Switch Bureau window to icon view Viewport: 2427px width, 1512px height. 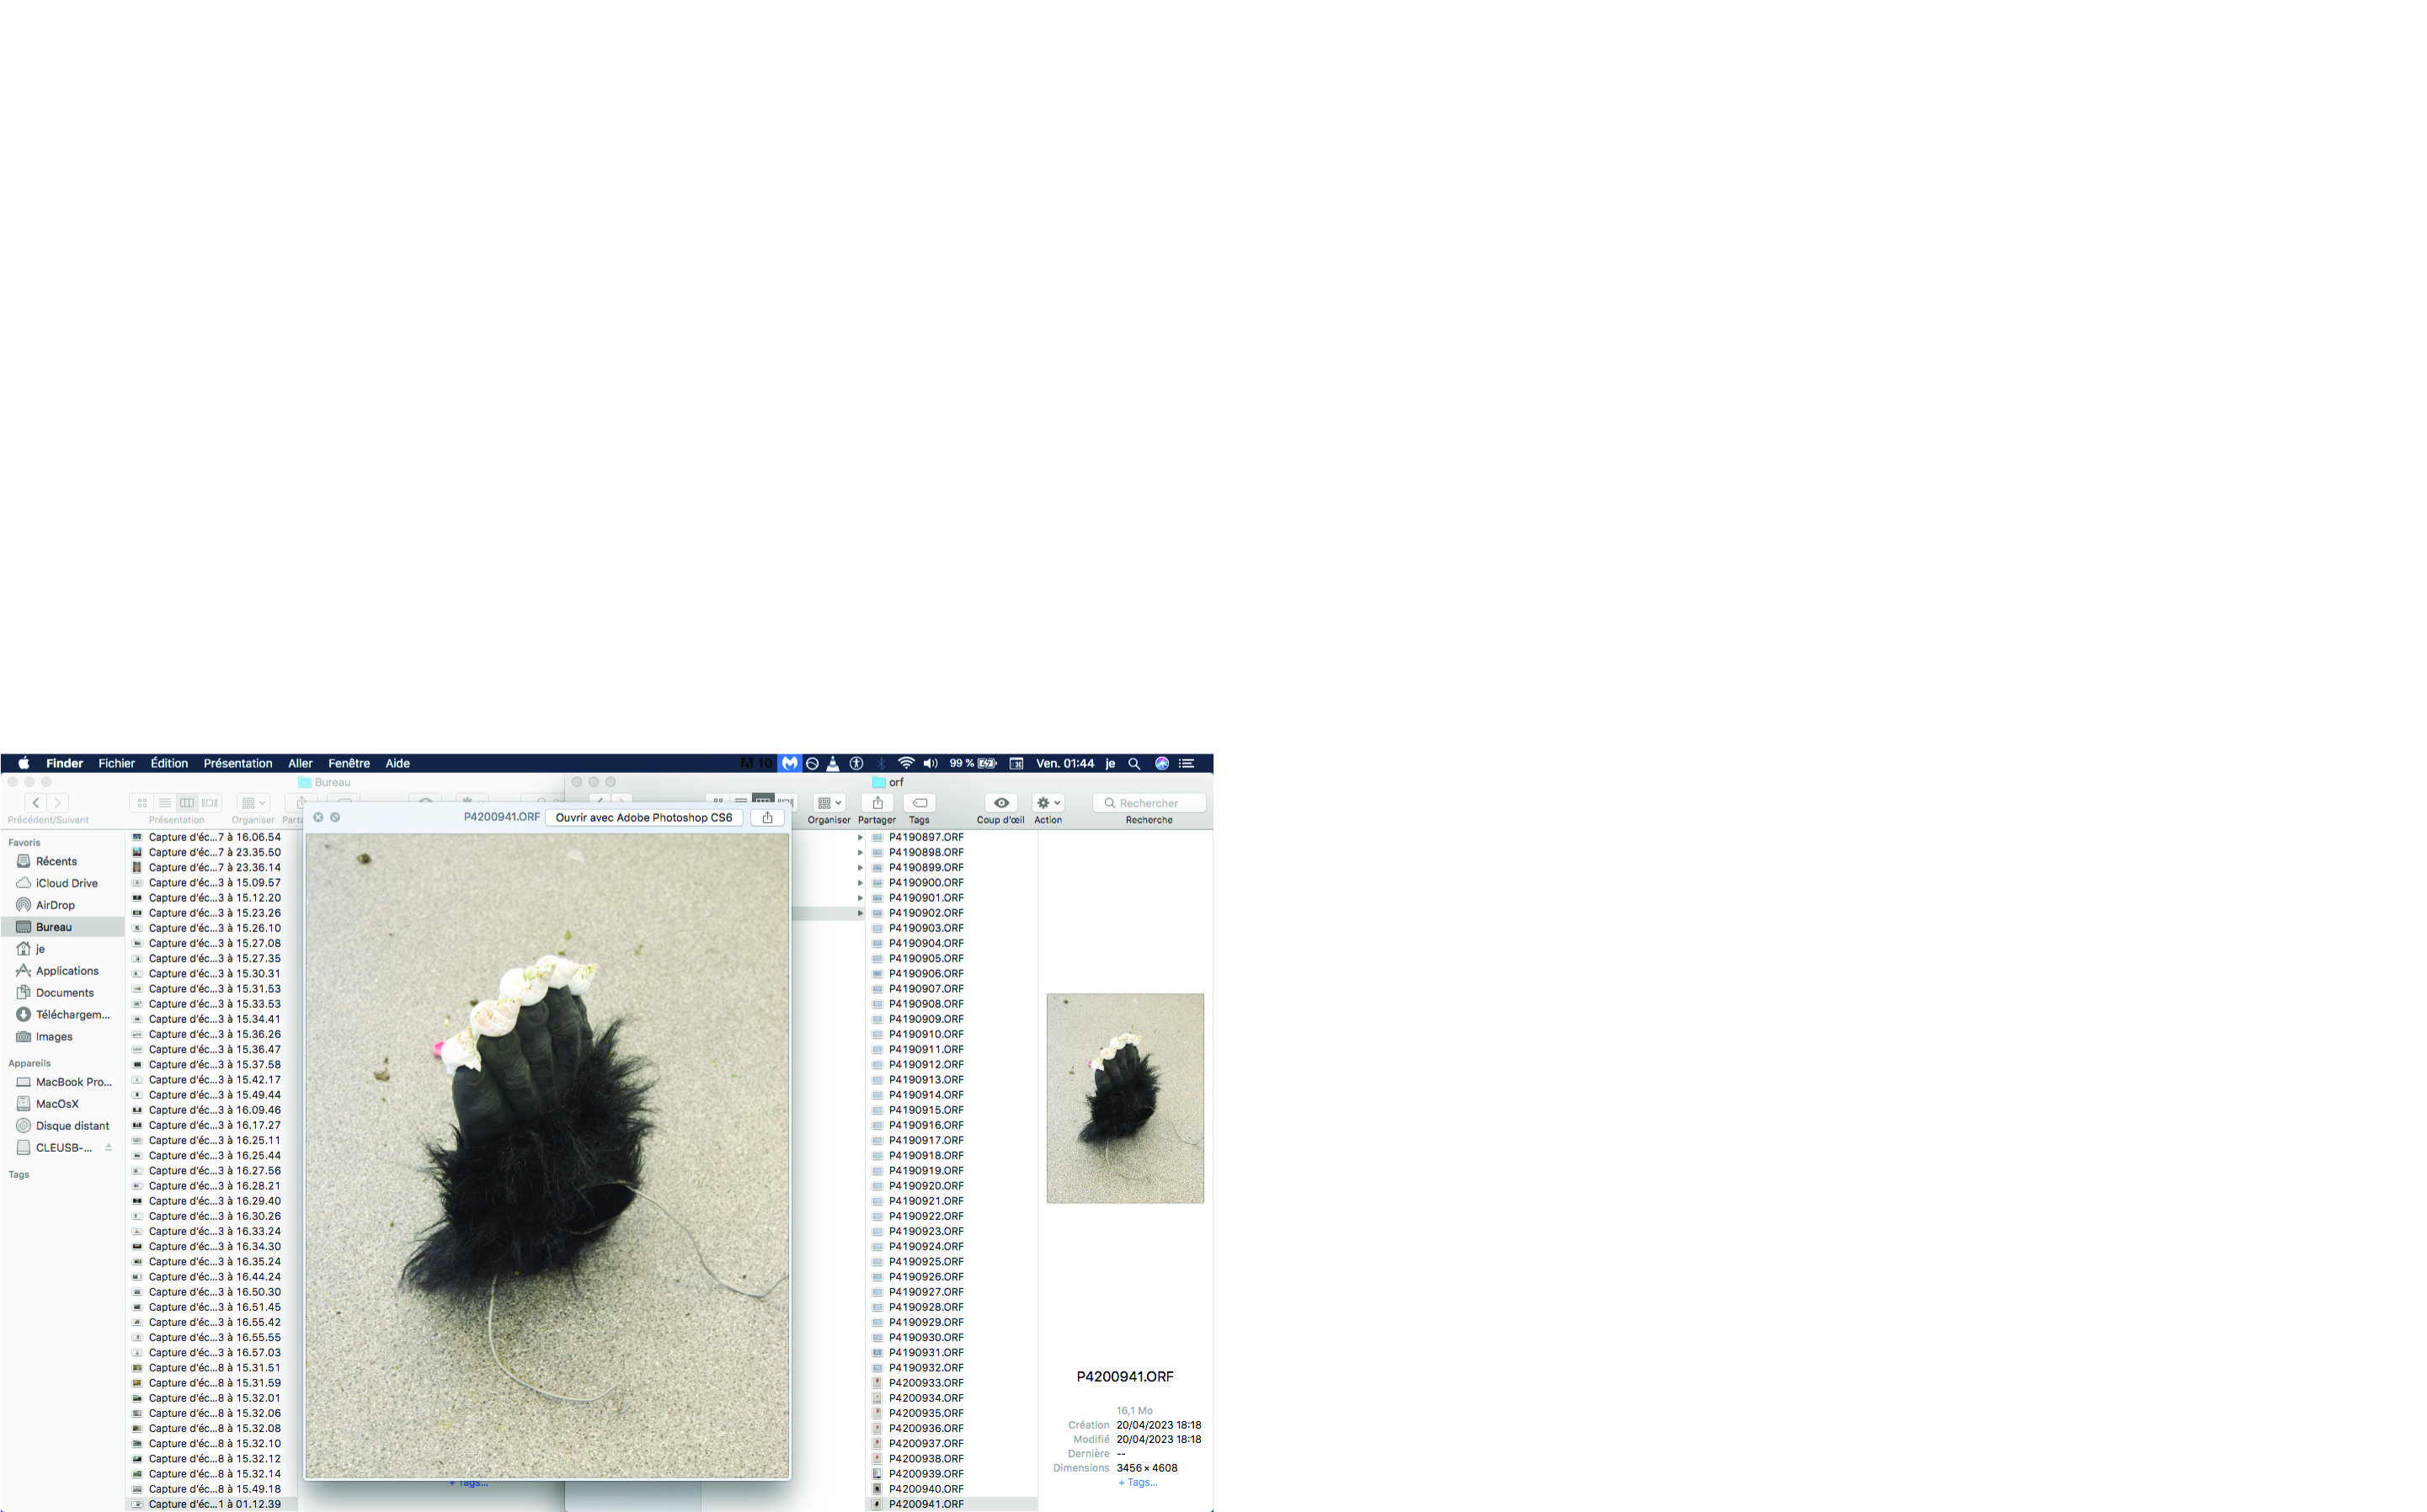tap(142, 803)
